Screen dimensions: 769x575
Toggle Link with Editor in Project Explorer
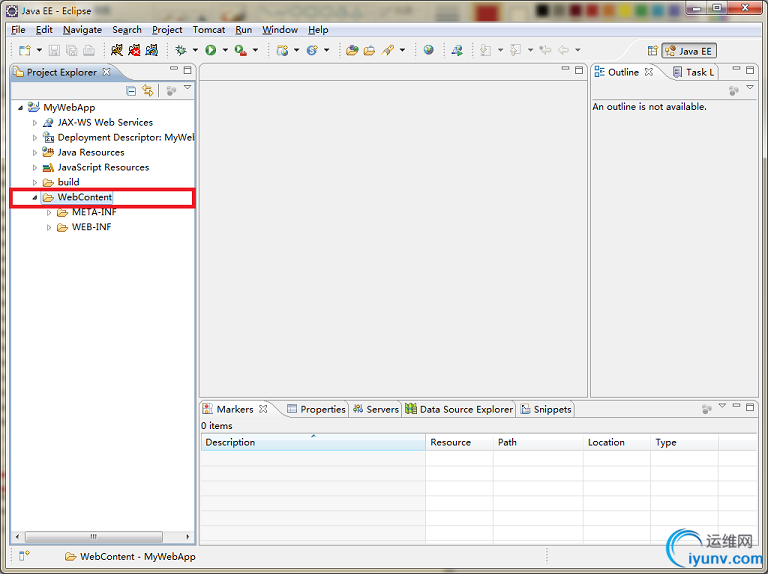click(148, 91)
